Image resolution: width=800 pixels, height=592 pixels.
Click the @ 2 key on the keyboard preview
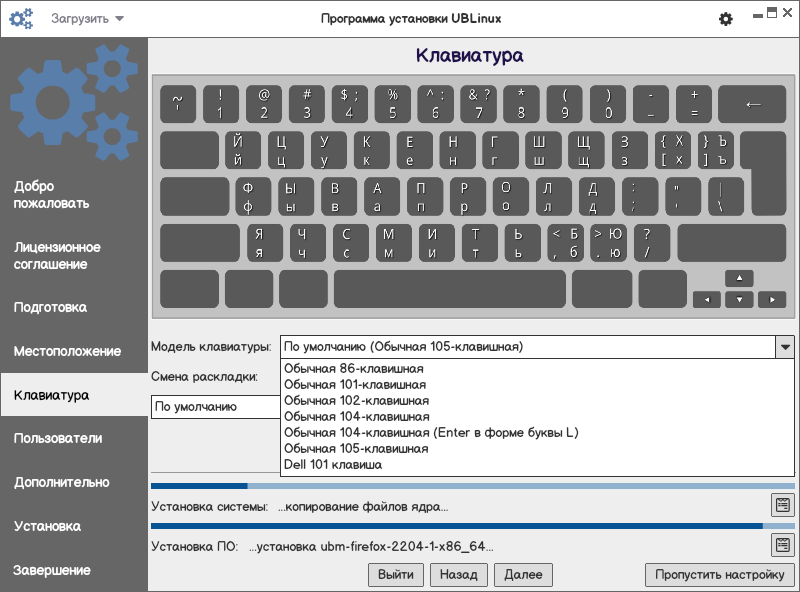[263, 104]
